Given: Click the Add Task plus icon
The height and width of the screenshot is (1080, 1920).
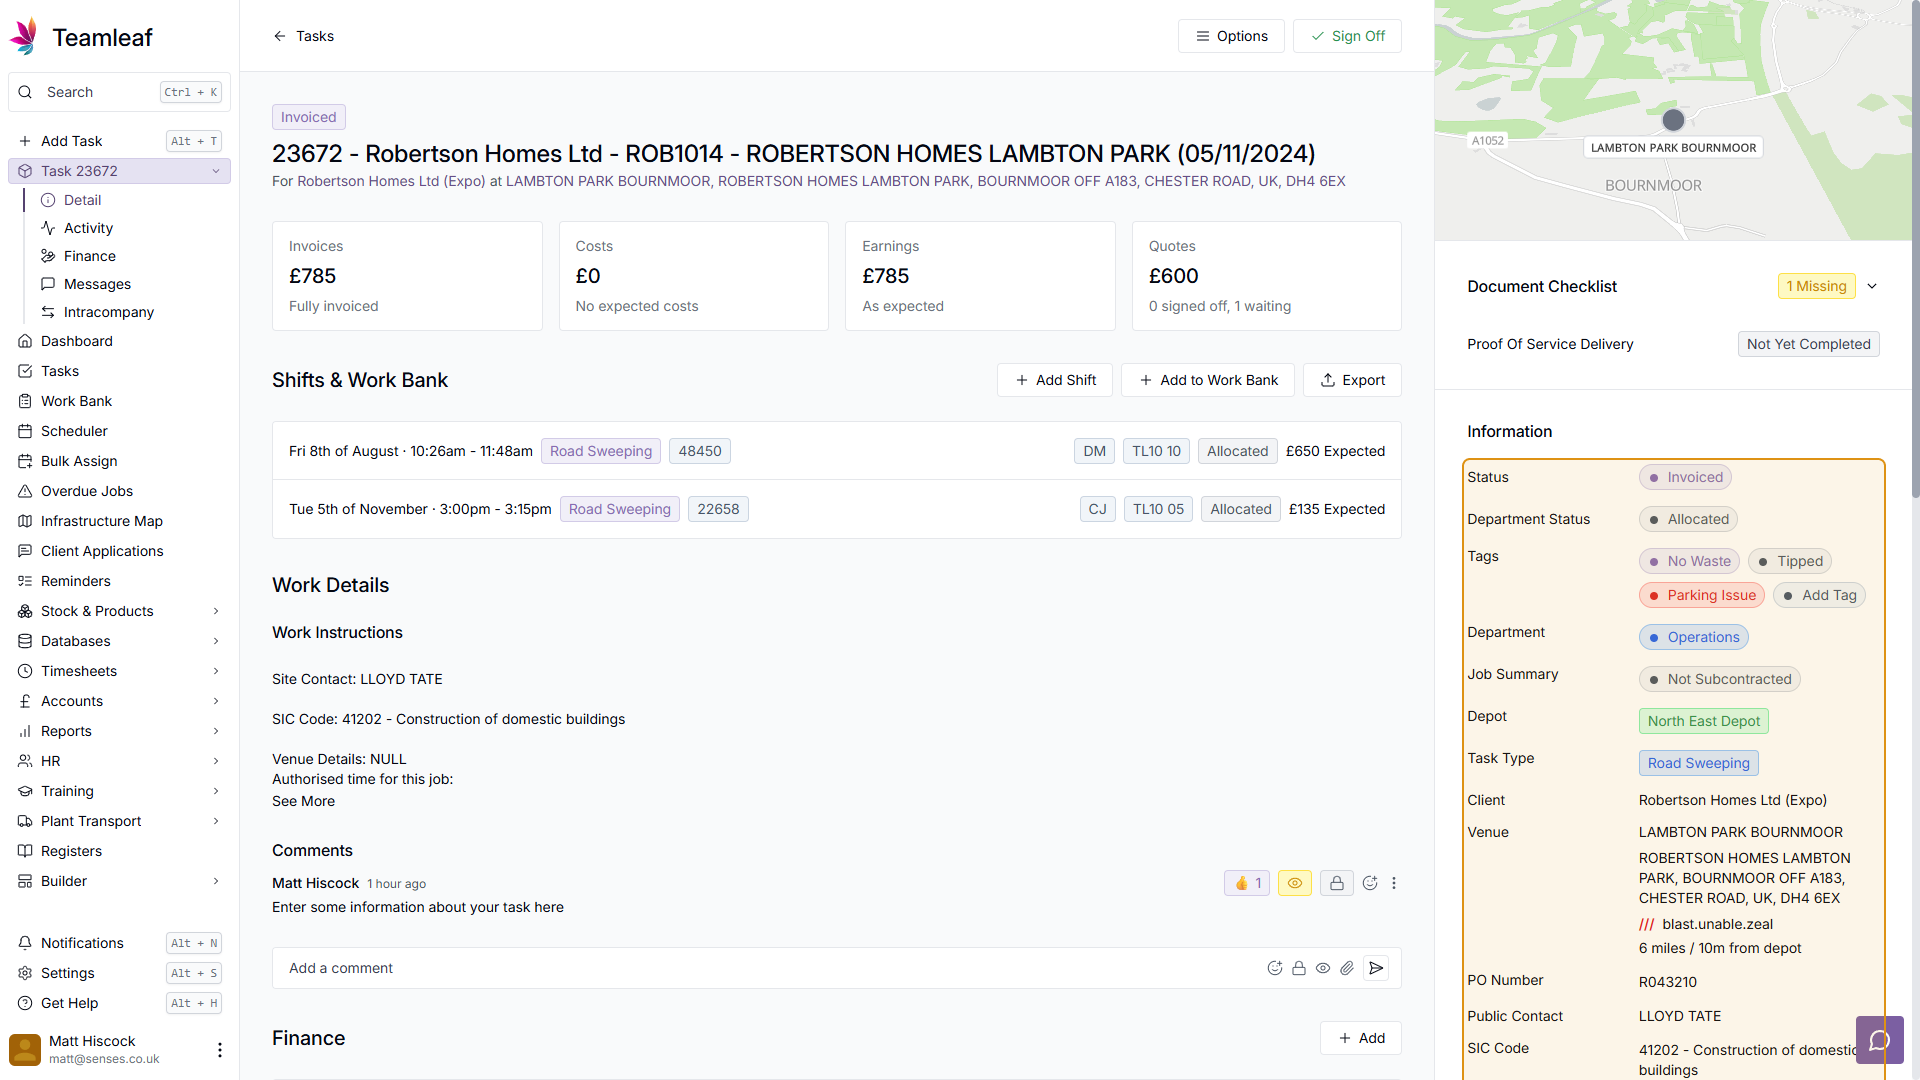Looking at the screenshot, I should click(25, 141).
